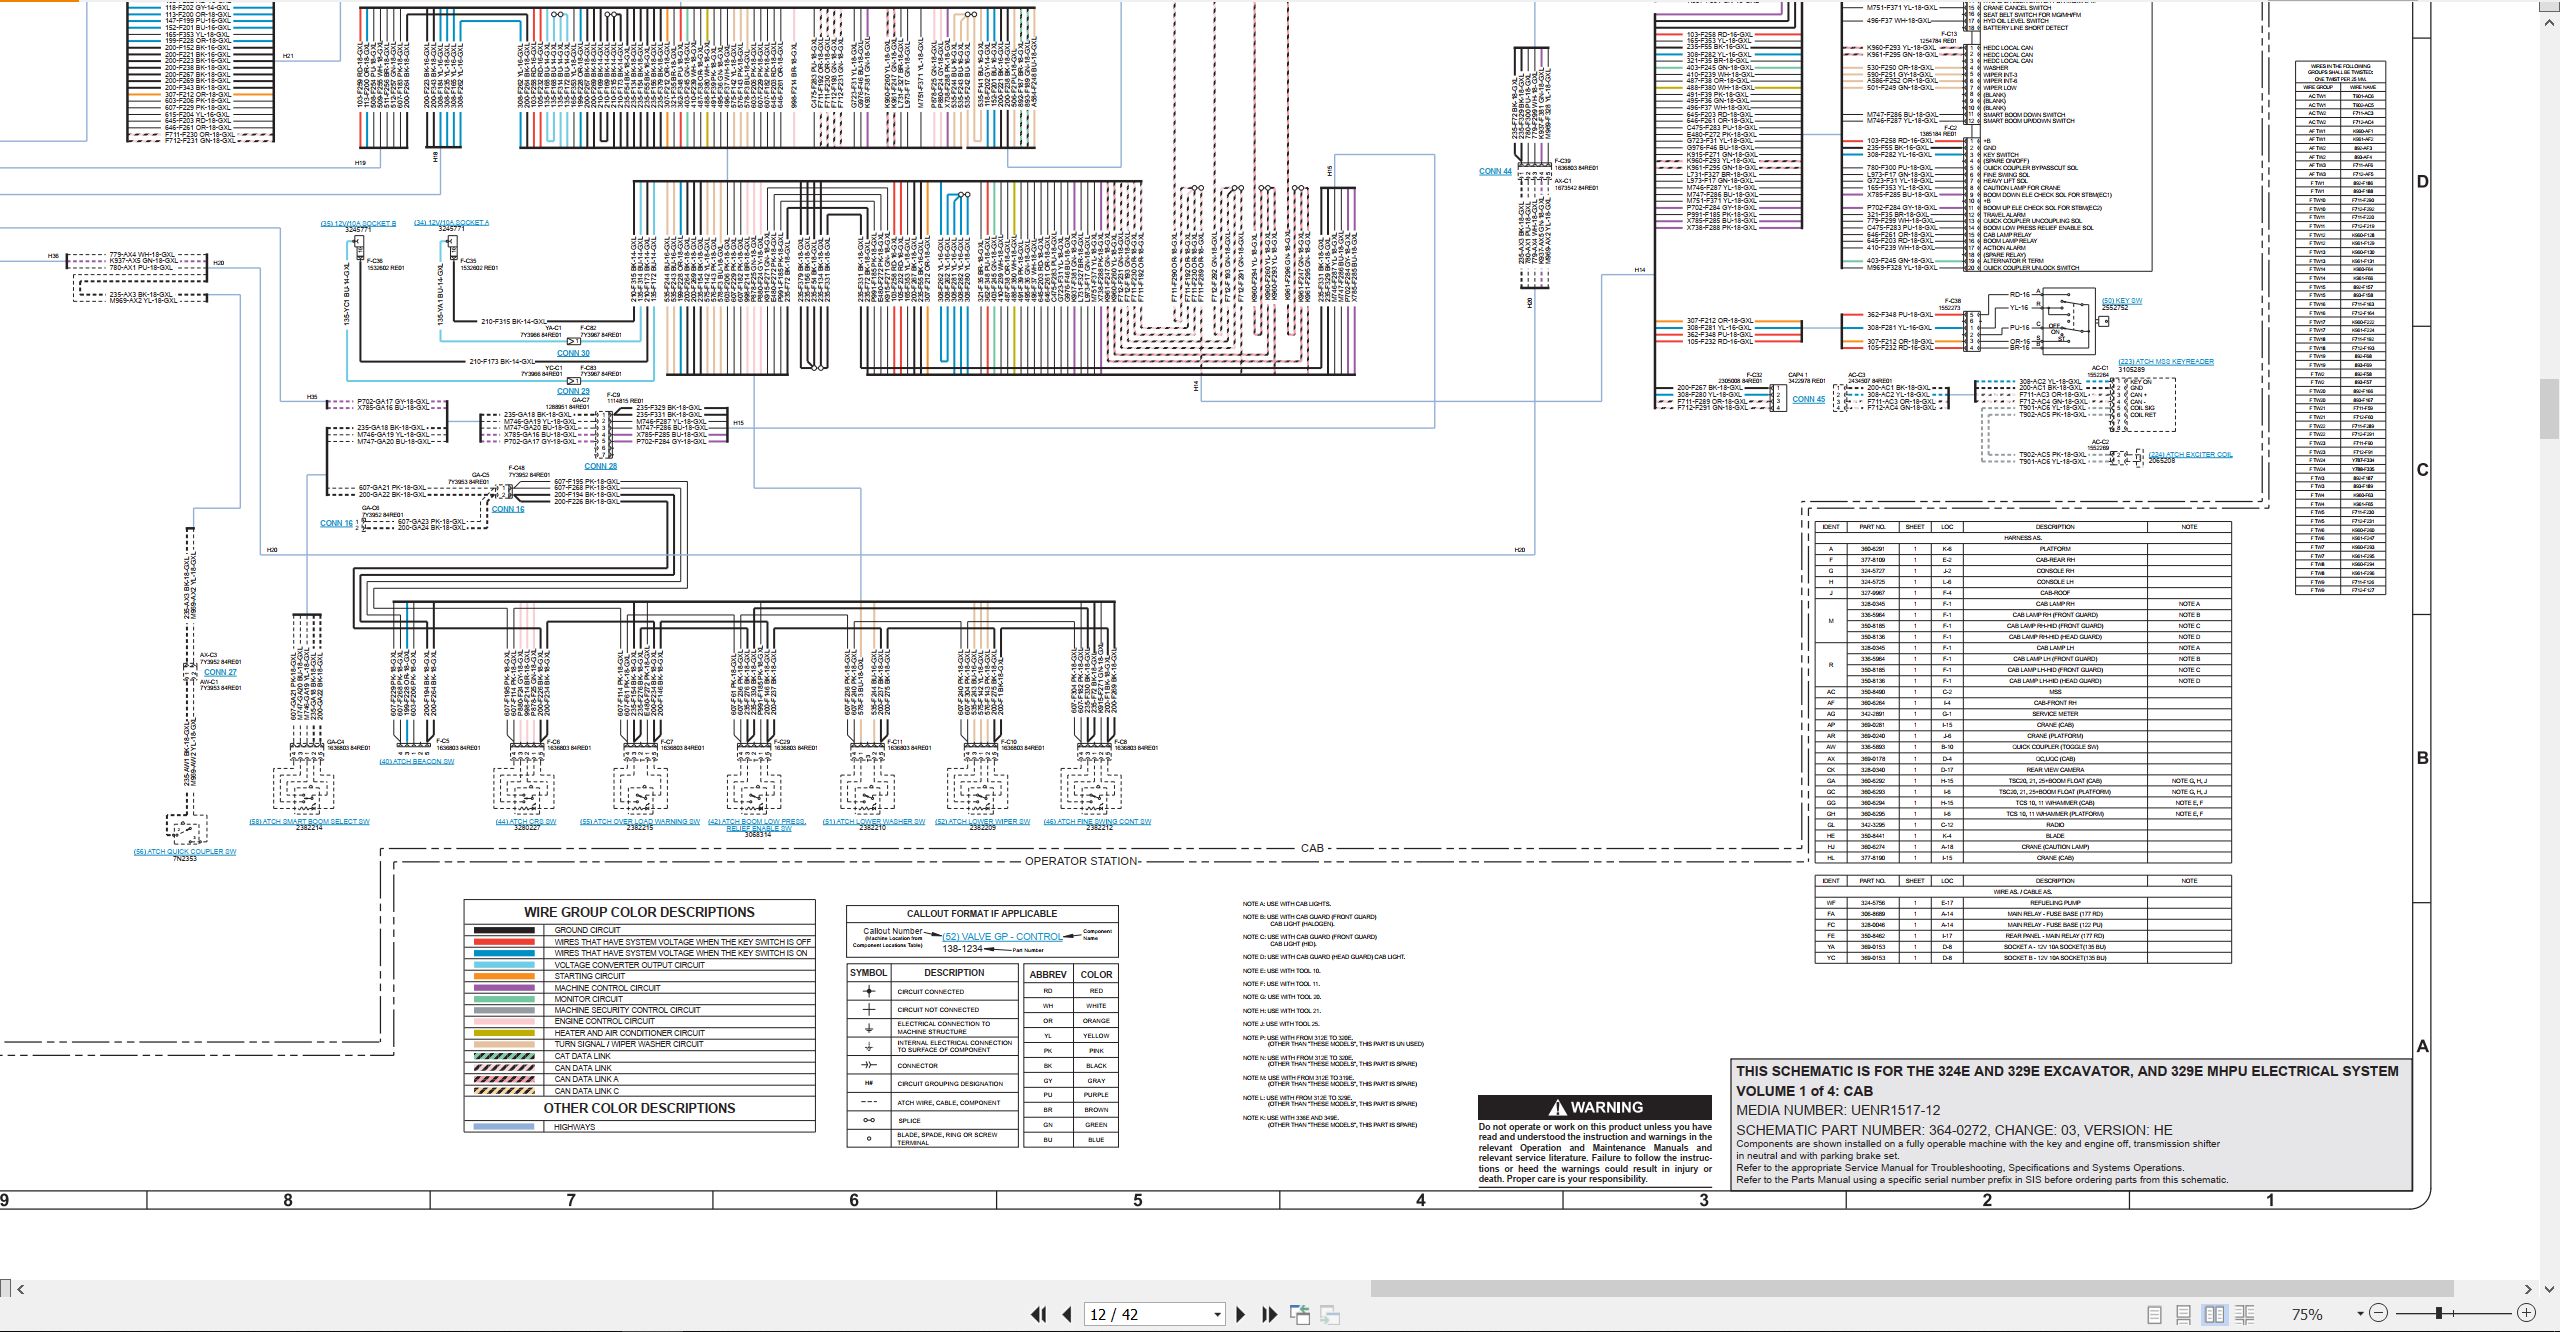Click the (52) VALVE GP - CONTROL callout link
2560x1332 pixels.
(1003, 937)
